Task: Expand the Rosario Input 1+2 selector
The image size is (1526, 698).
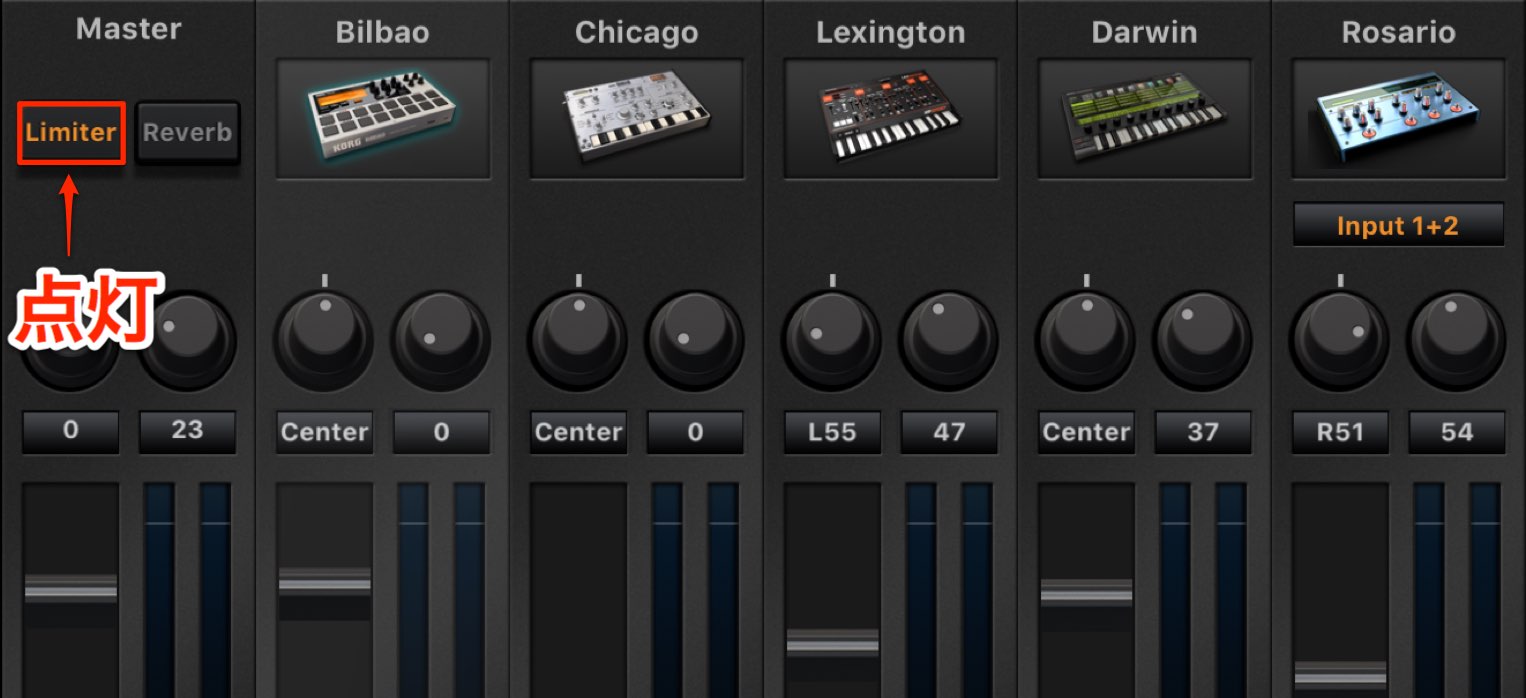Action: click(x=1398, y=225)
